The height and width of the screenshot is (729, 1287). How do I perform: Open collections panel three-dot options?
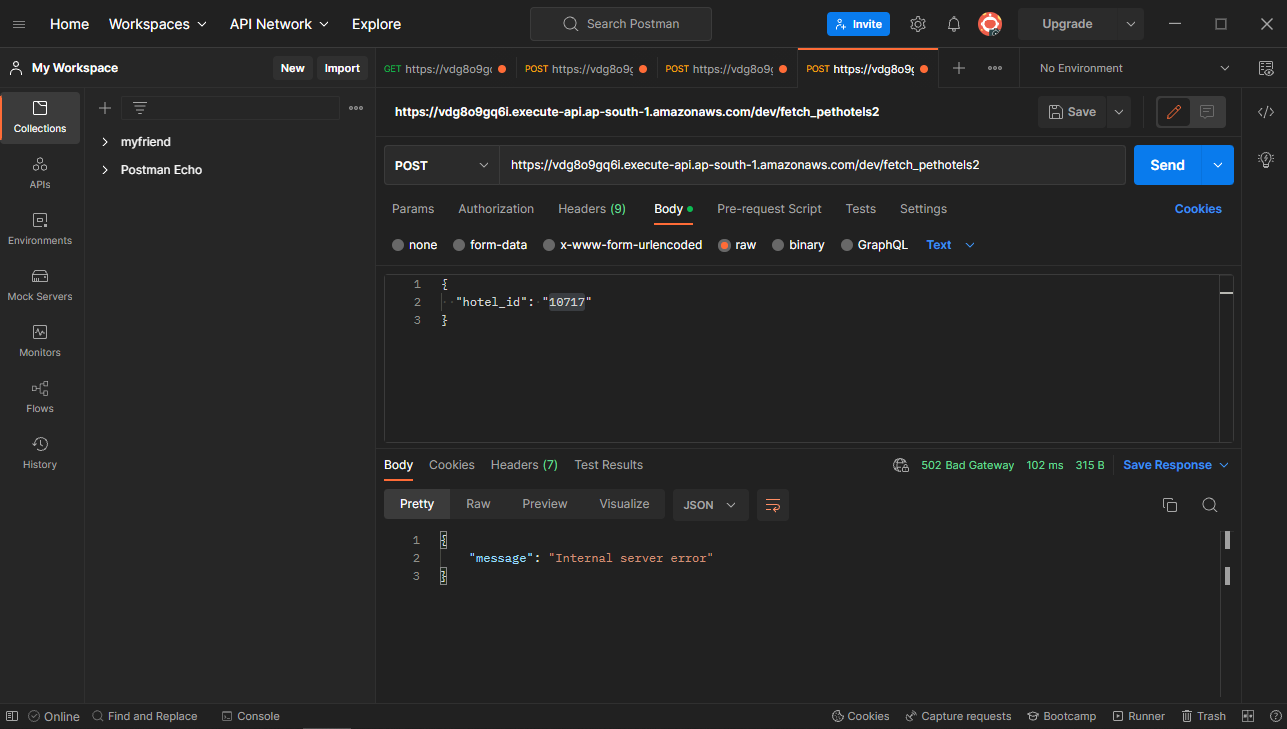coord(356,108)
